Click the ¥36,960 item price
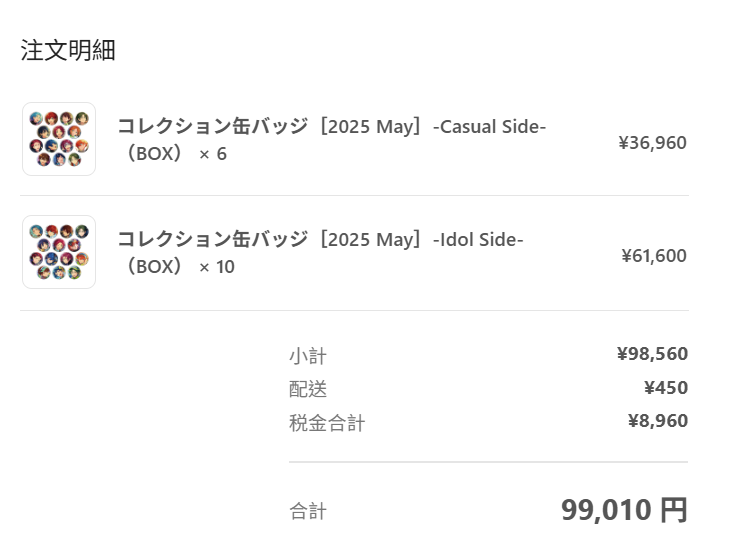731x547 pixels. click(x=652, y=143)
